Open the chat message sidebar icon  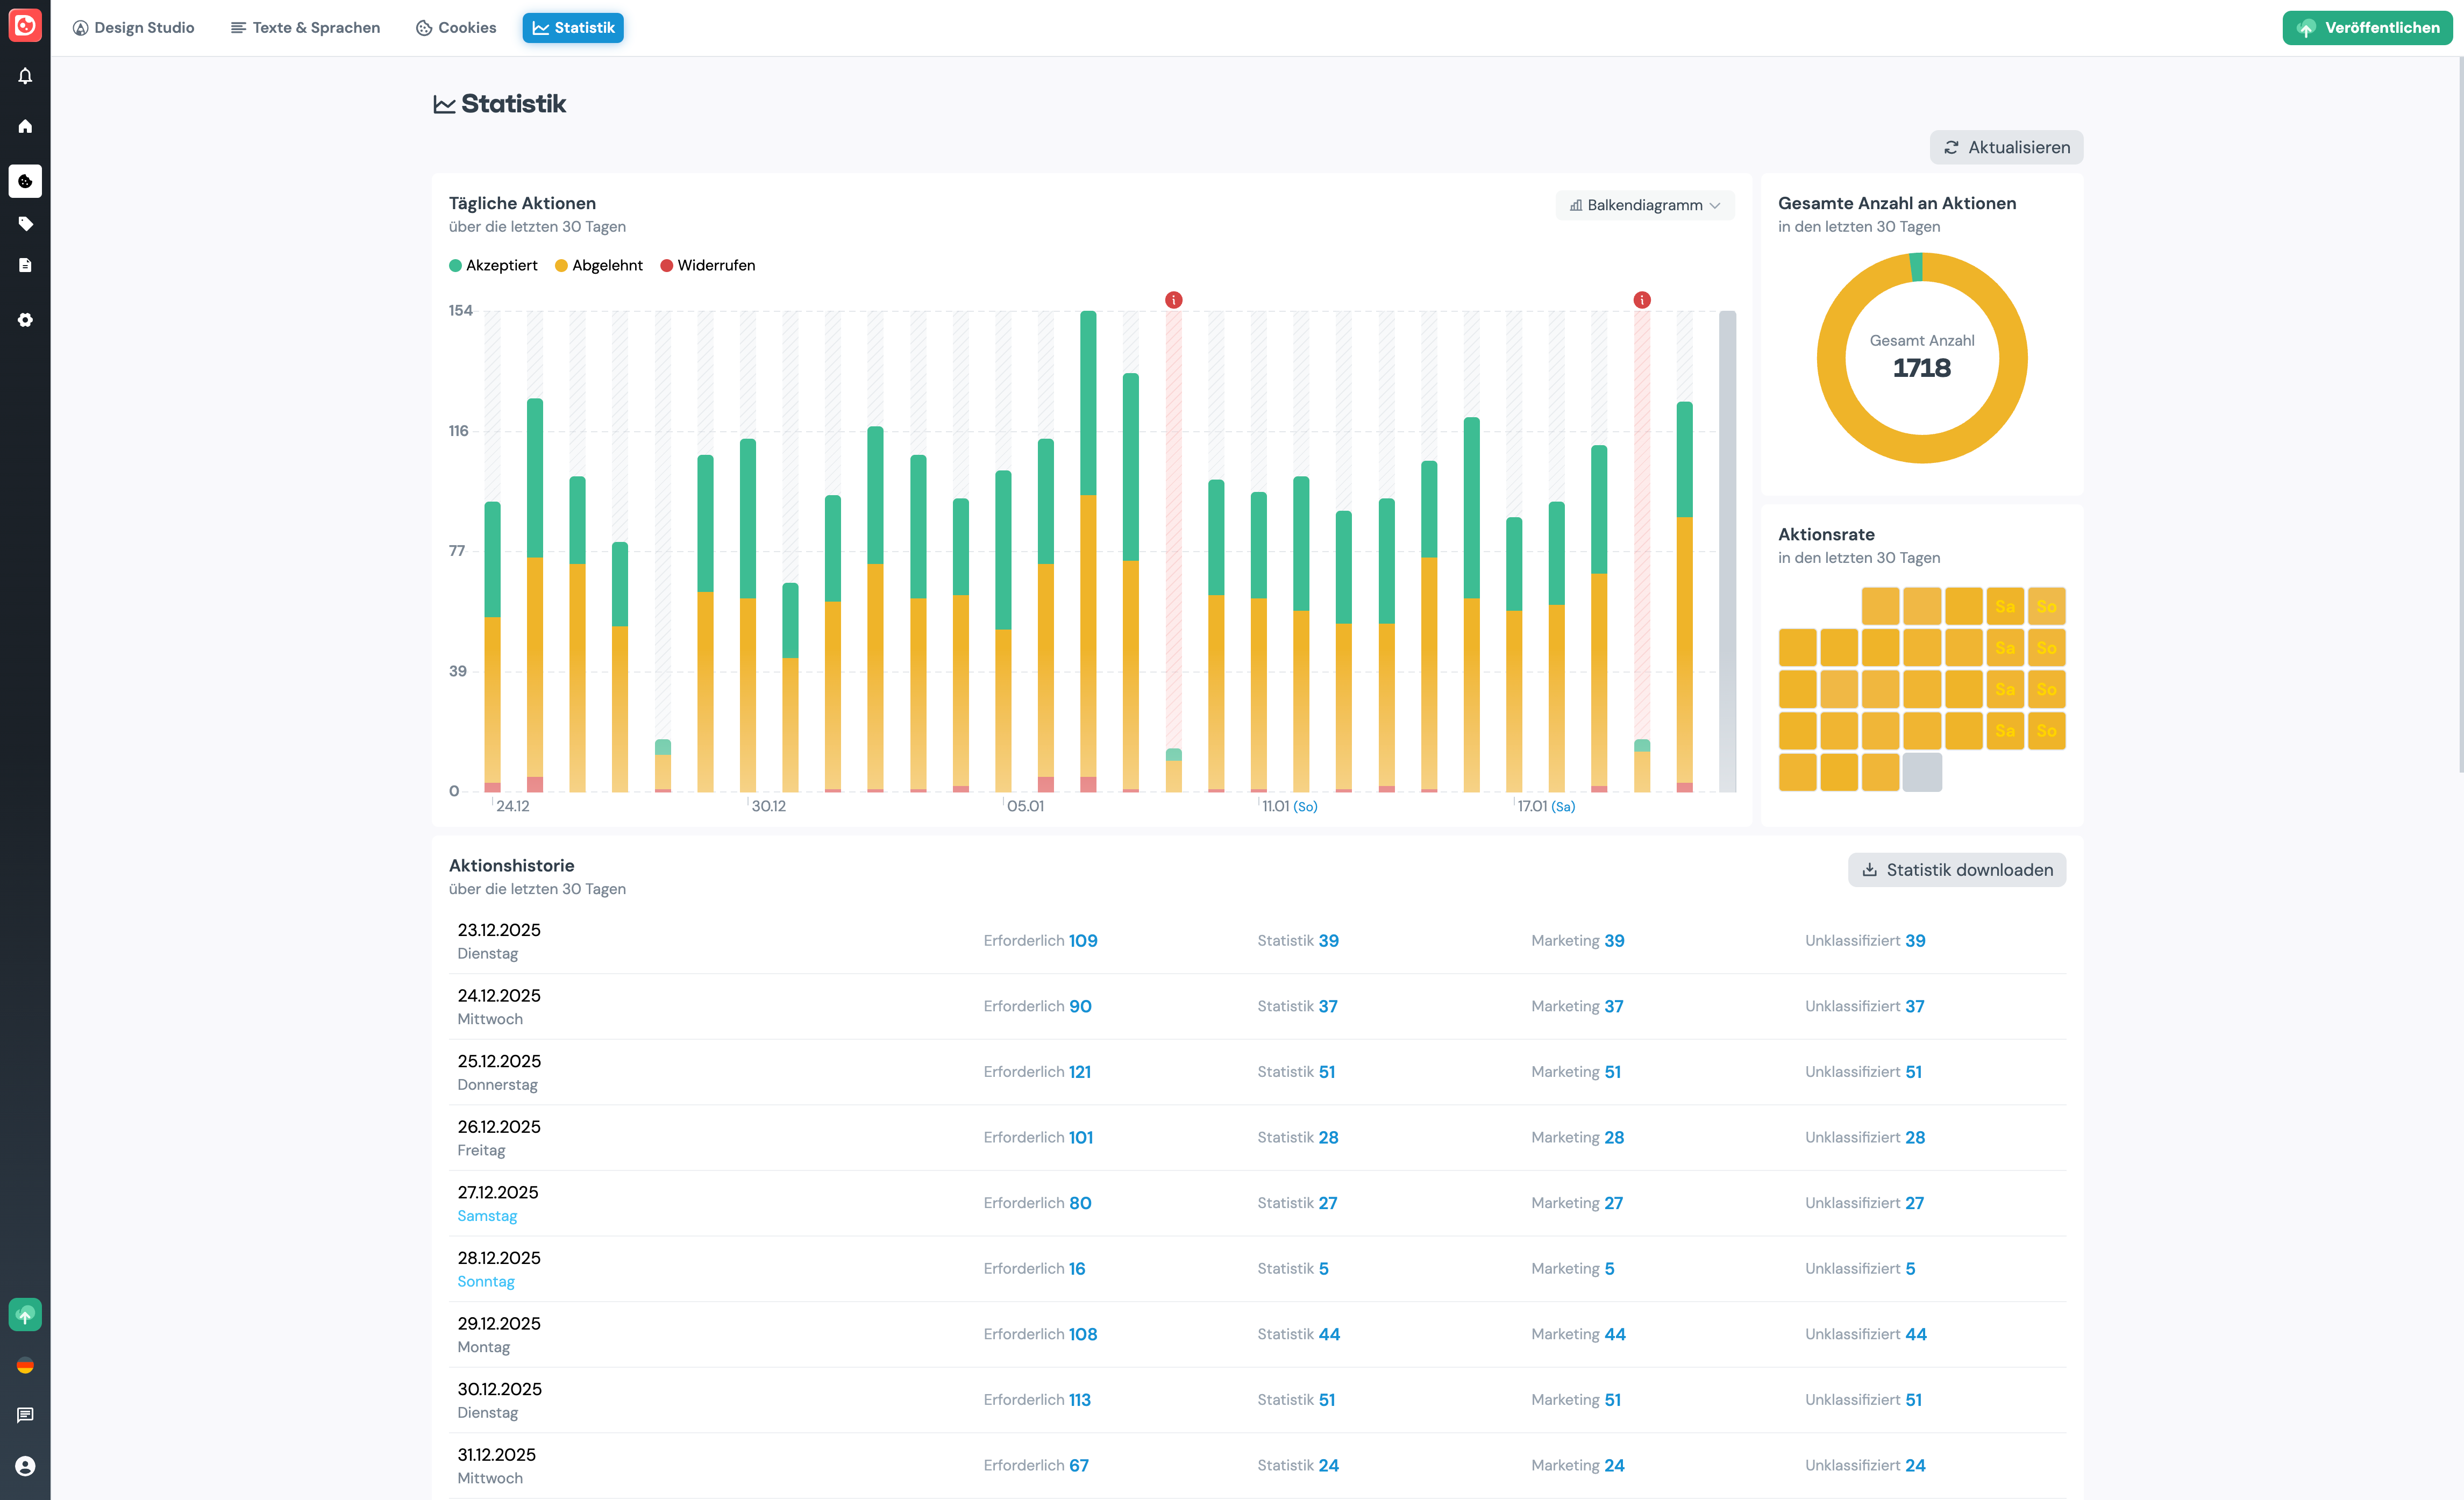point(25,1415)
